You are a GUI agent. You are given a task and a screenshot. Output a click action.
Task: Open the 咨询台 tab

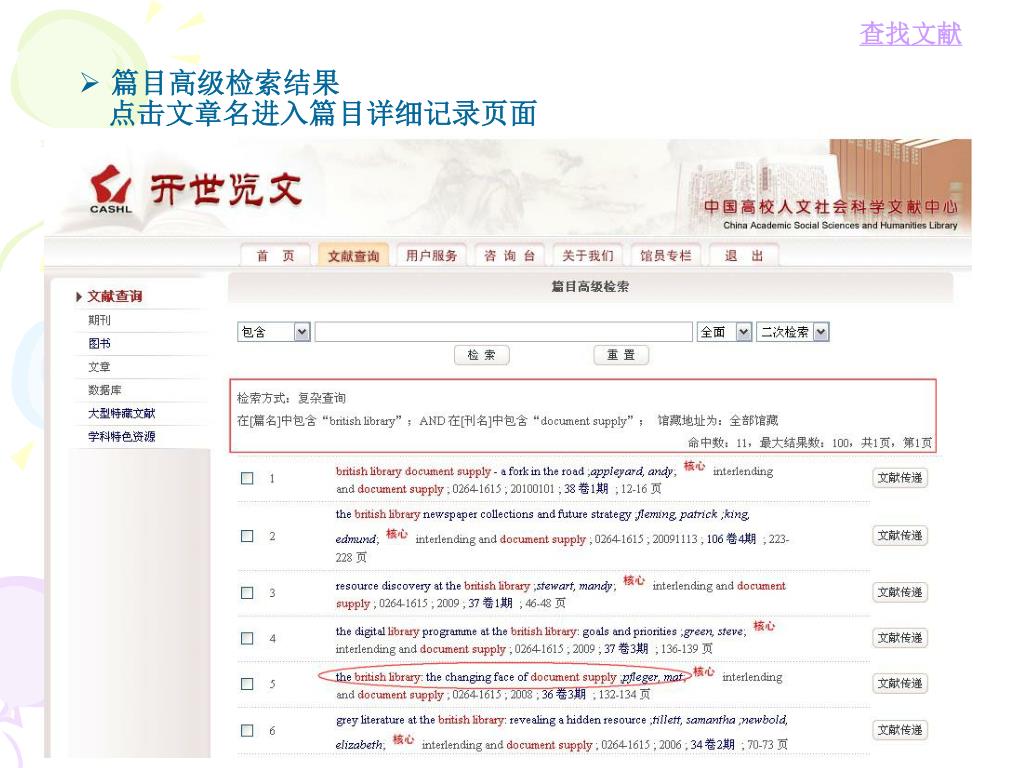click(x=510, y=256)
